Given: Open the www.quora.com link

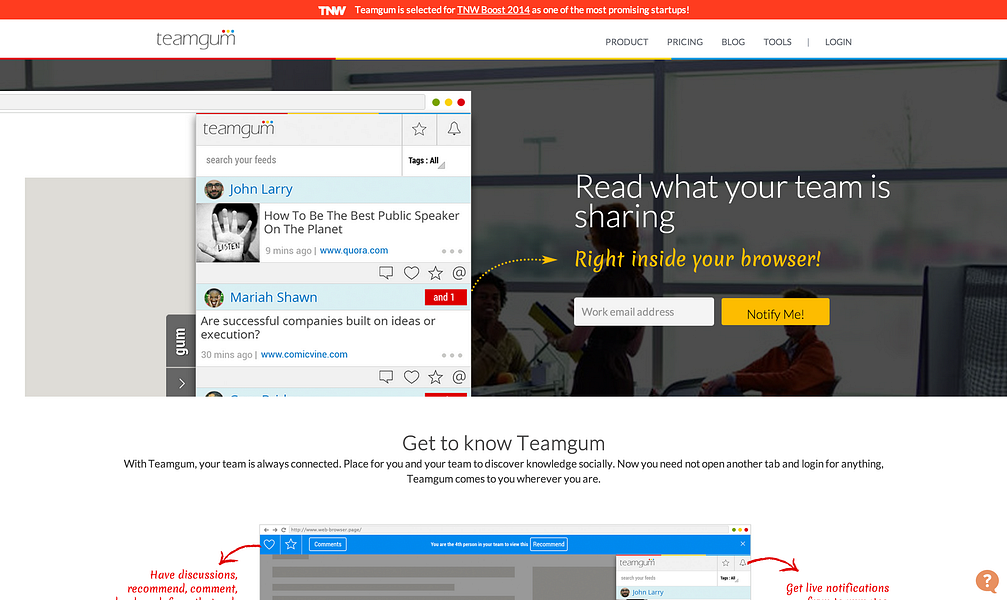Looking at the screenshot, I should point(354,251).
